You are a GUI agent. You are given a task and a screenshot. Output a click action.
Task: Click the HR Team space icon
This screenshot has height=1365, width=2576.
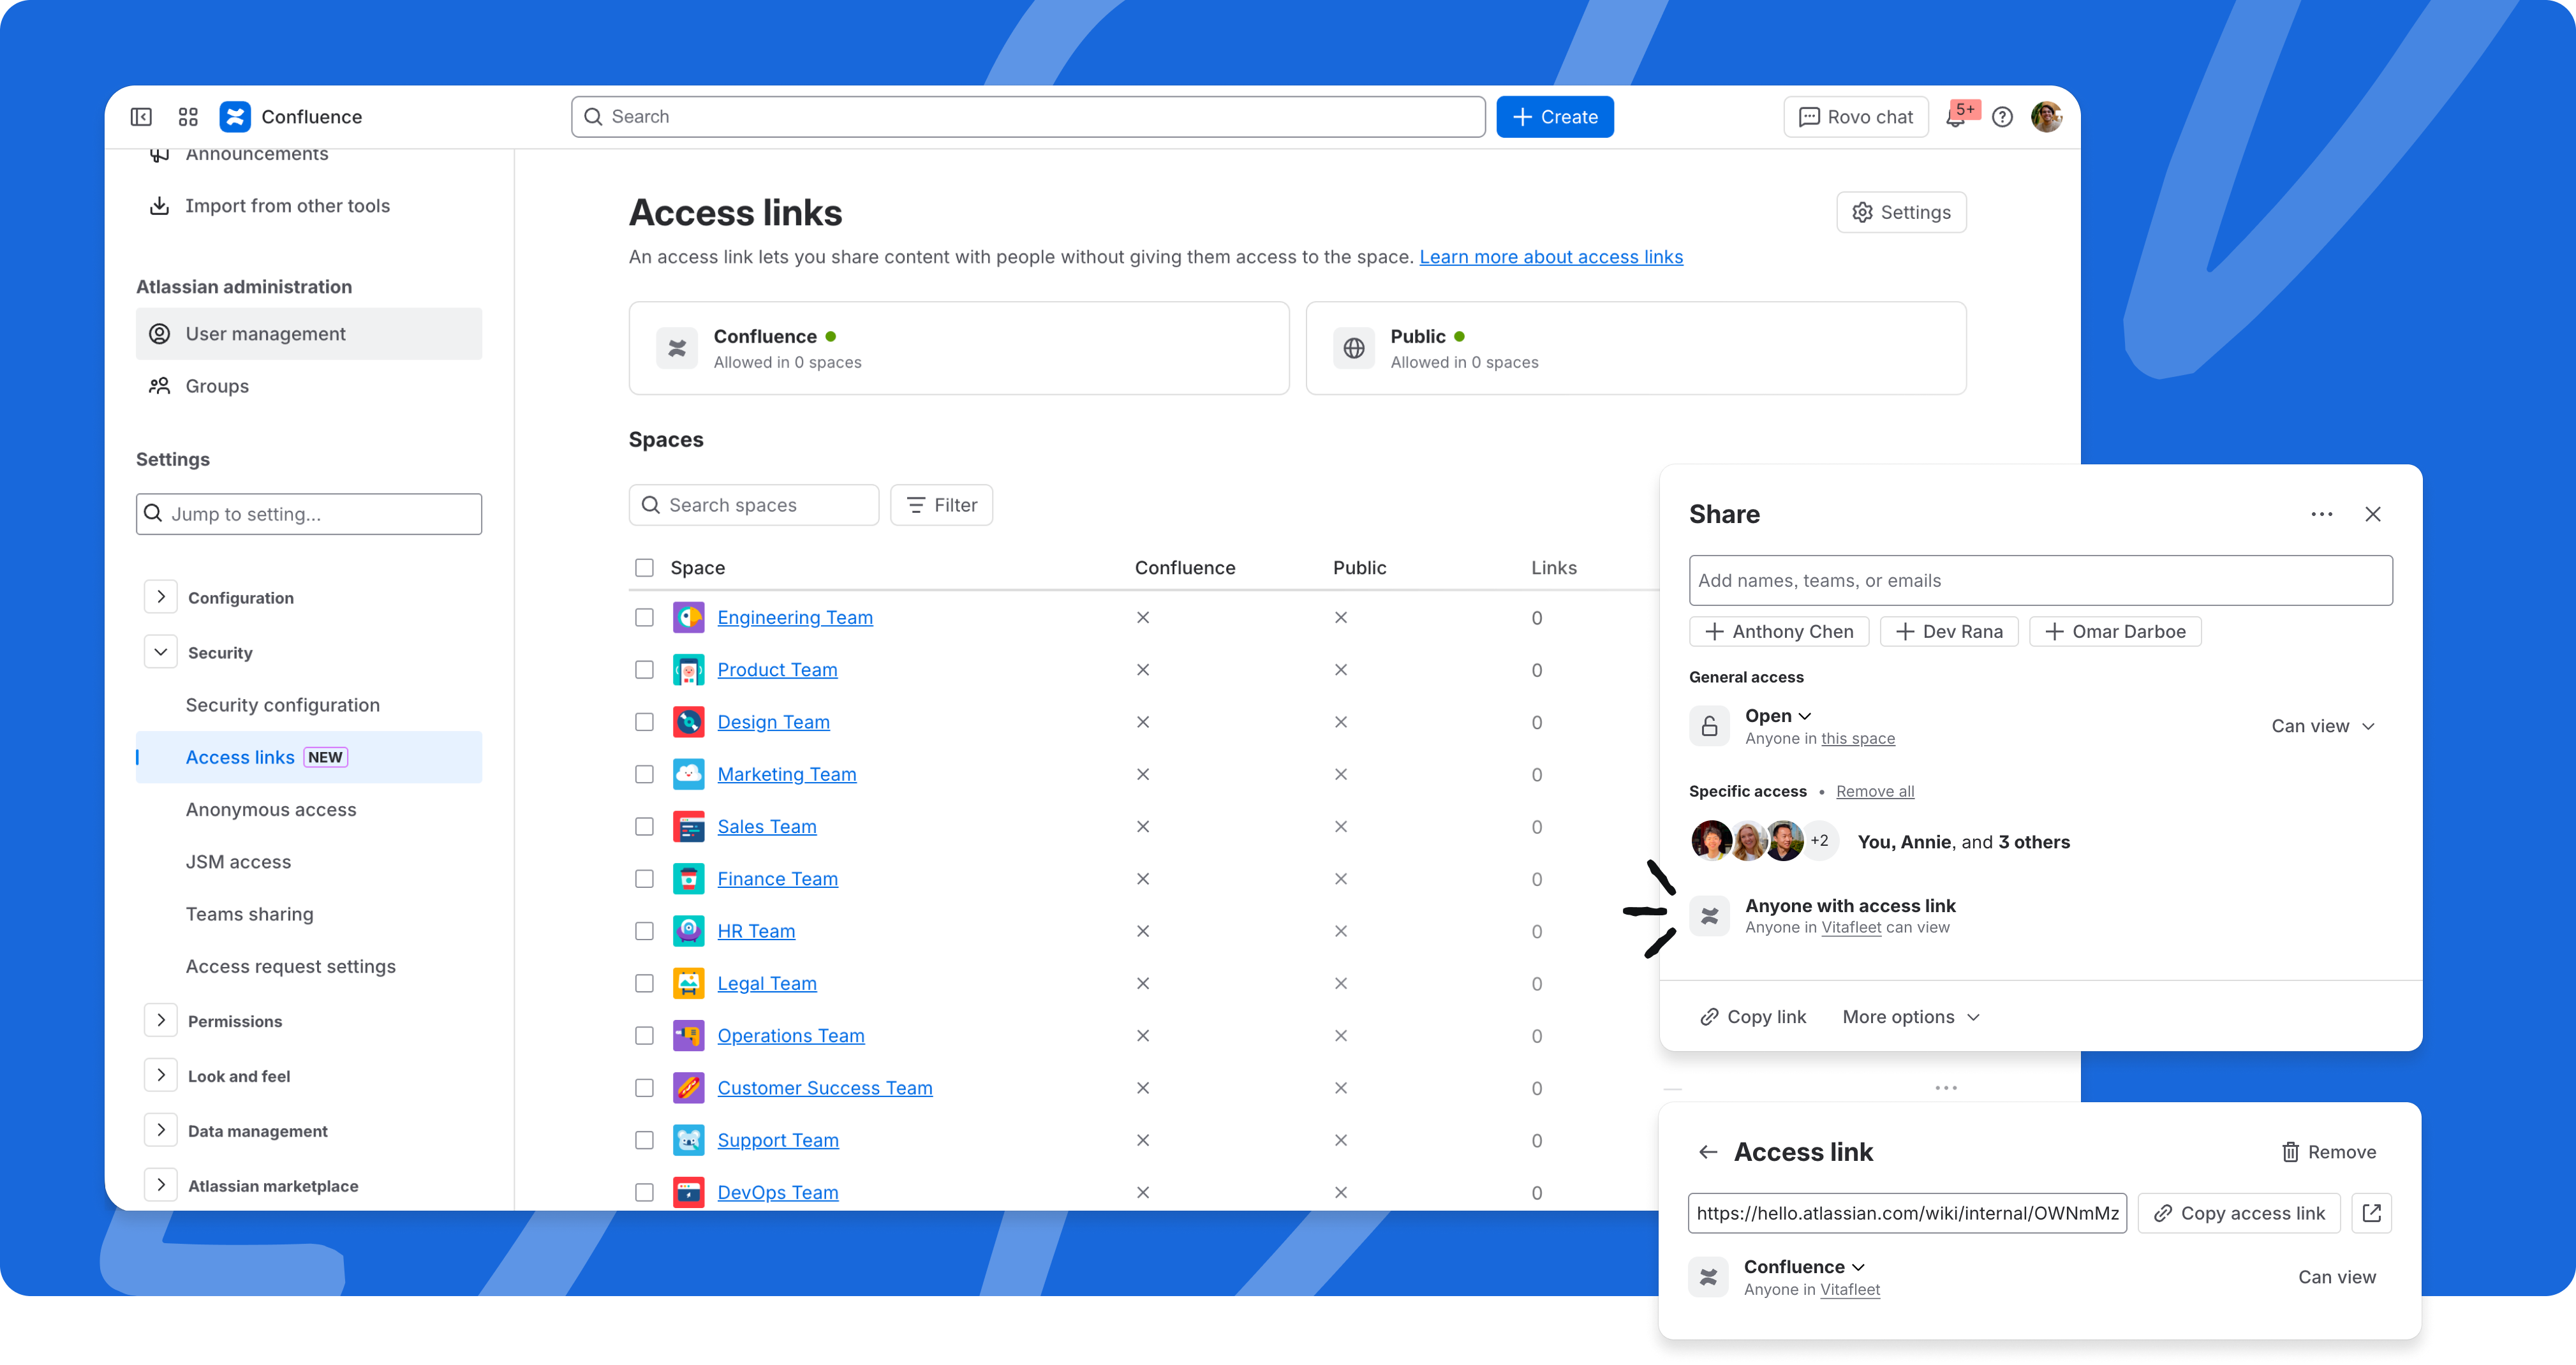point(688,931)
